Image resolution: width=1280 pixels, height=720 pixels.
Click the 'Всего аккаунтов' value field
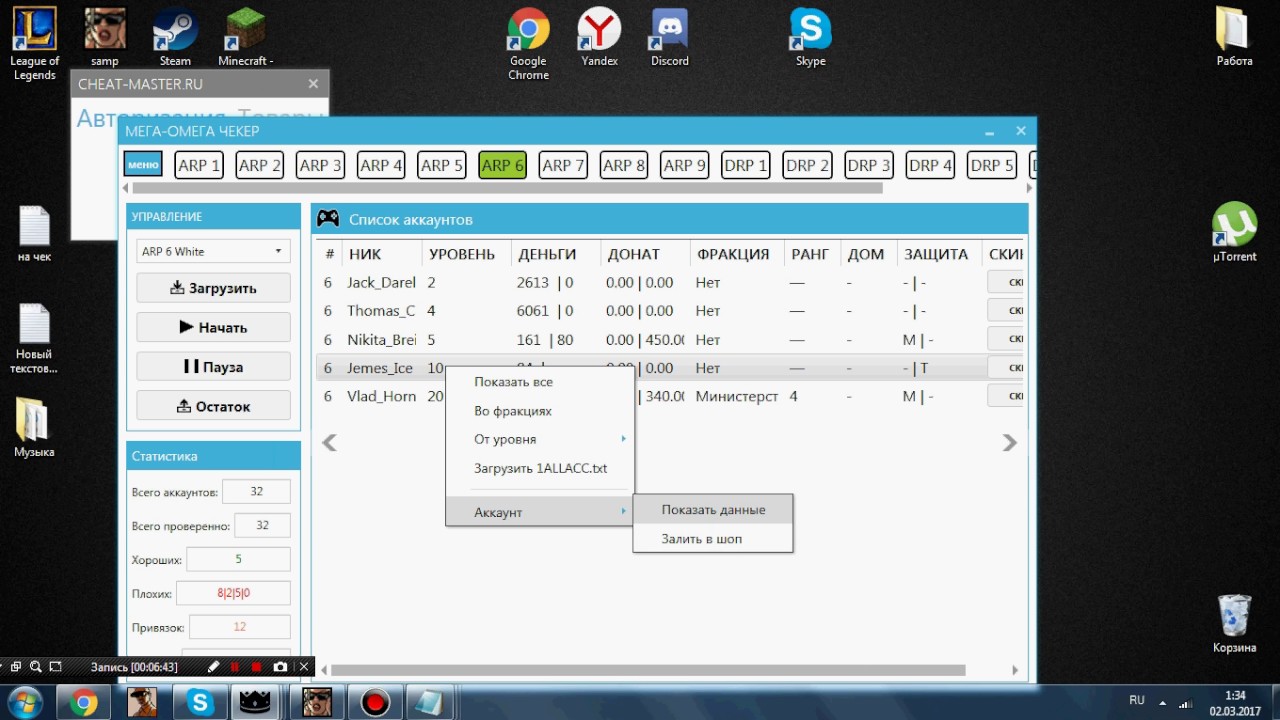pos(256,492)
